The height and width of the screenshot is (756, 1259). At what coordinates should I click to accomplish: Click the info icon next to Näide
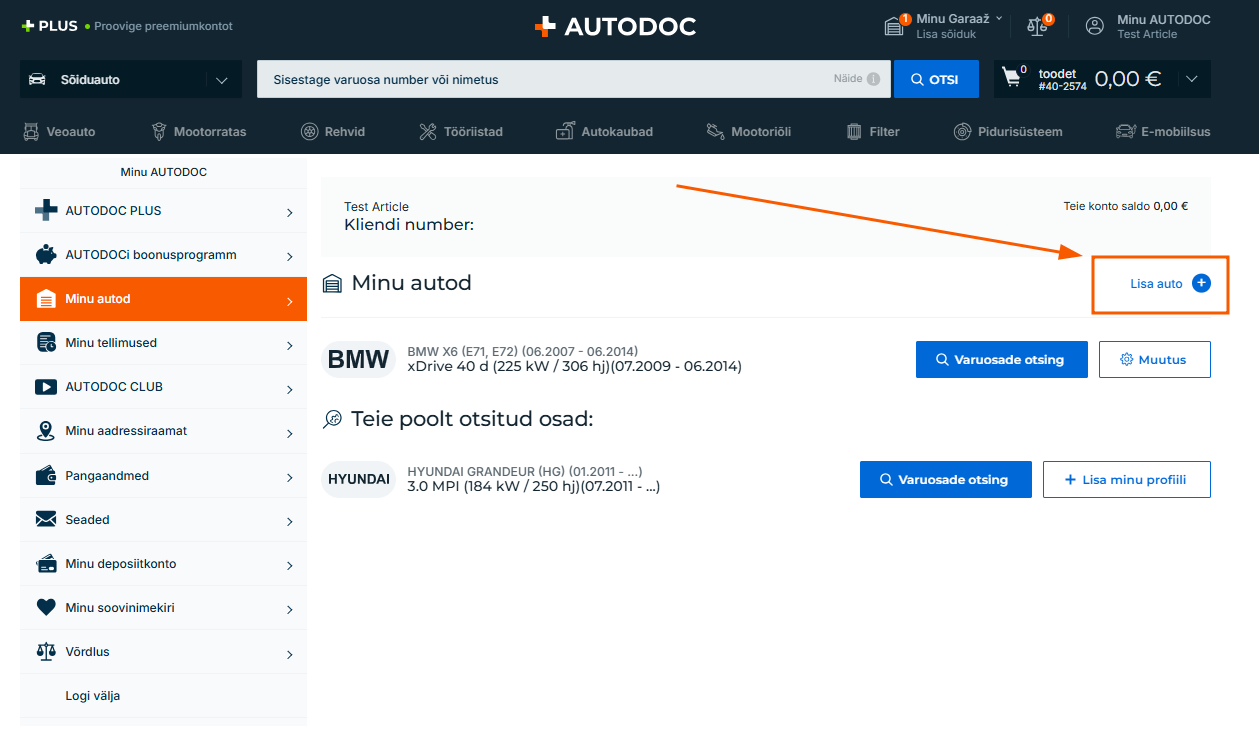[873, 79]
